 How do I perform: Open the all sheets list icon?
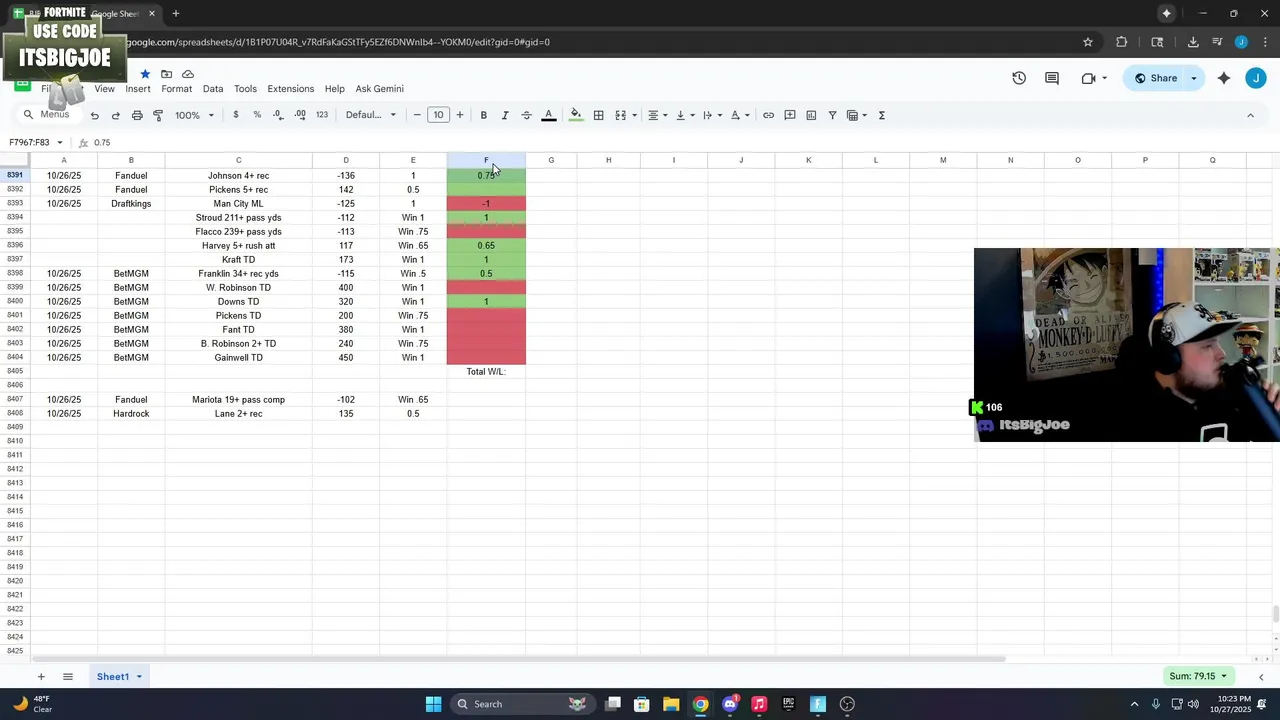[68, 677]
